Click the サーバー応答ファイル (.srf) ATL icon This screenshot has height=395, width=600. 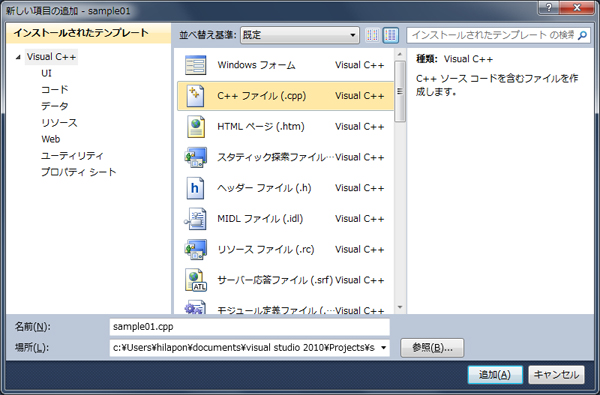(x=196, y=280)
